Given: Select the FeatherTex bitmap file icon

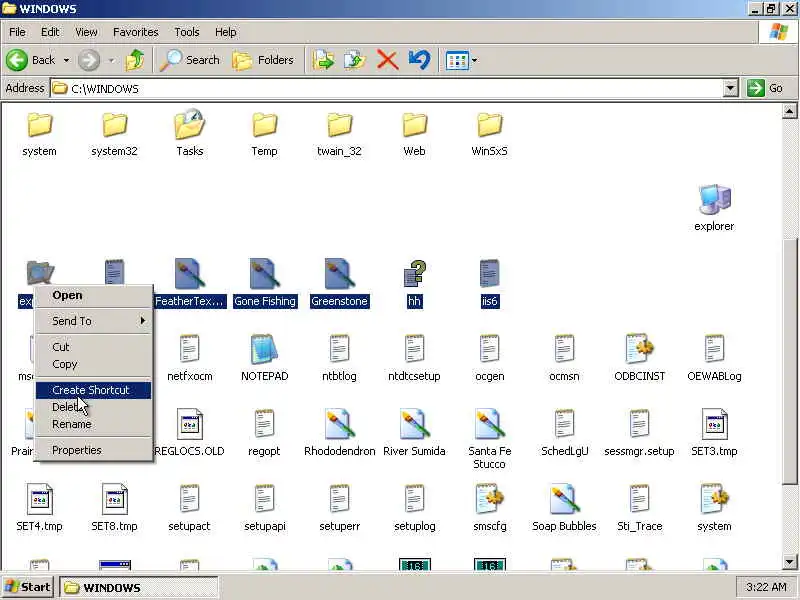Looking at the screenshot, I should point(189,274).
